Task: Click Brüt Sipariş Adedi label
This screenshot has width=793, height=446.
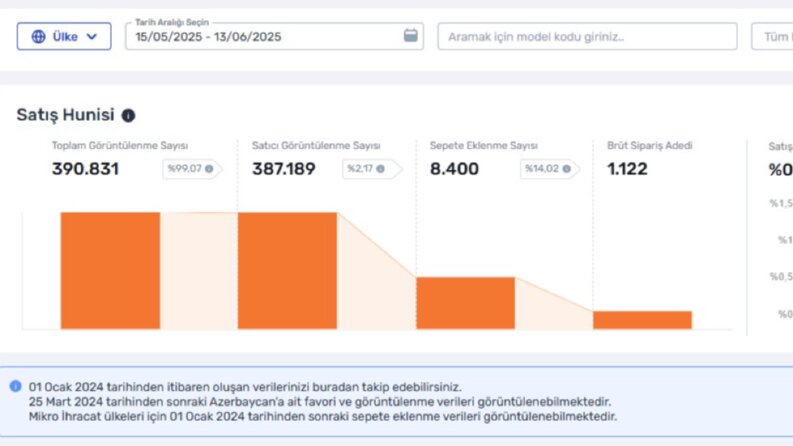Action: point(649,146)
